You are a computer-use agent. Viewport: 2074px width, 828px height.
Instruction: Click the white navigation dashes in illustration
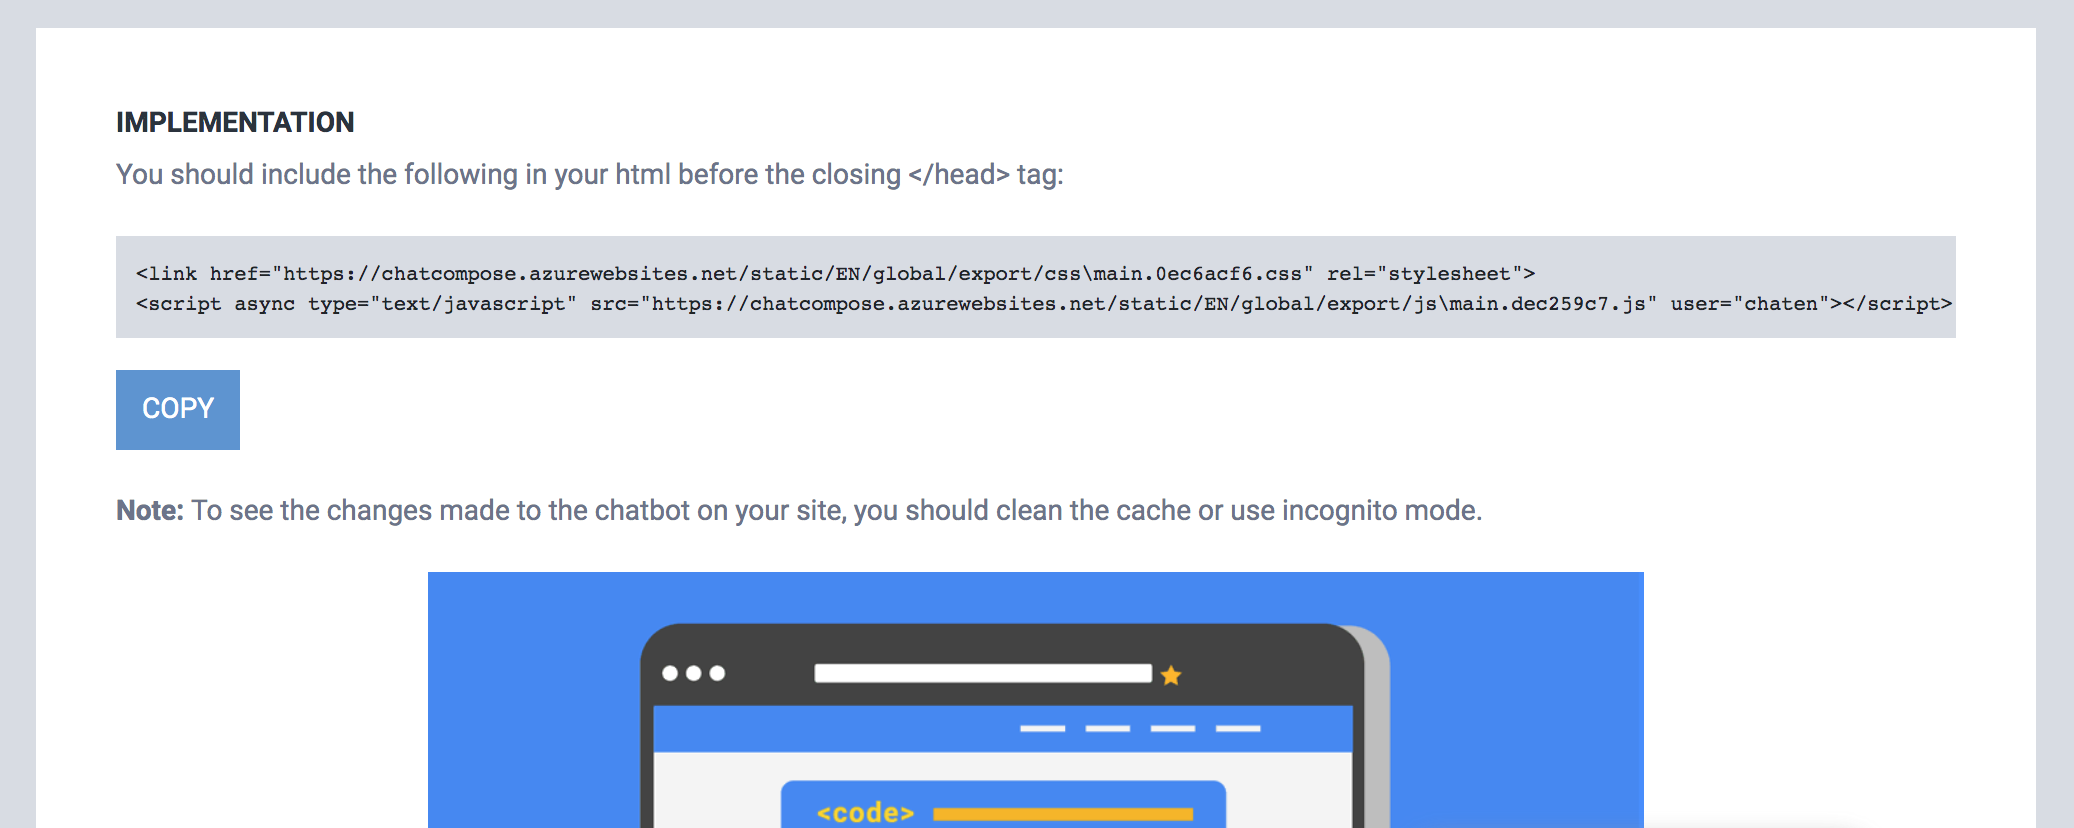tap(1140, 728)
